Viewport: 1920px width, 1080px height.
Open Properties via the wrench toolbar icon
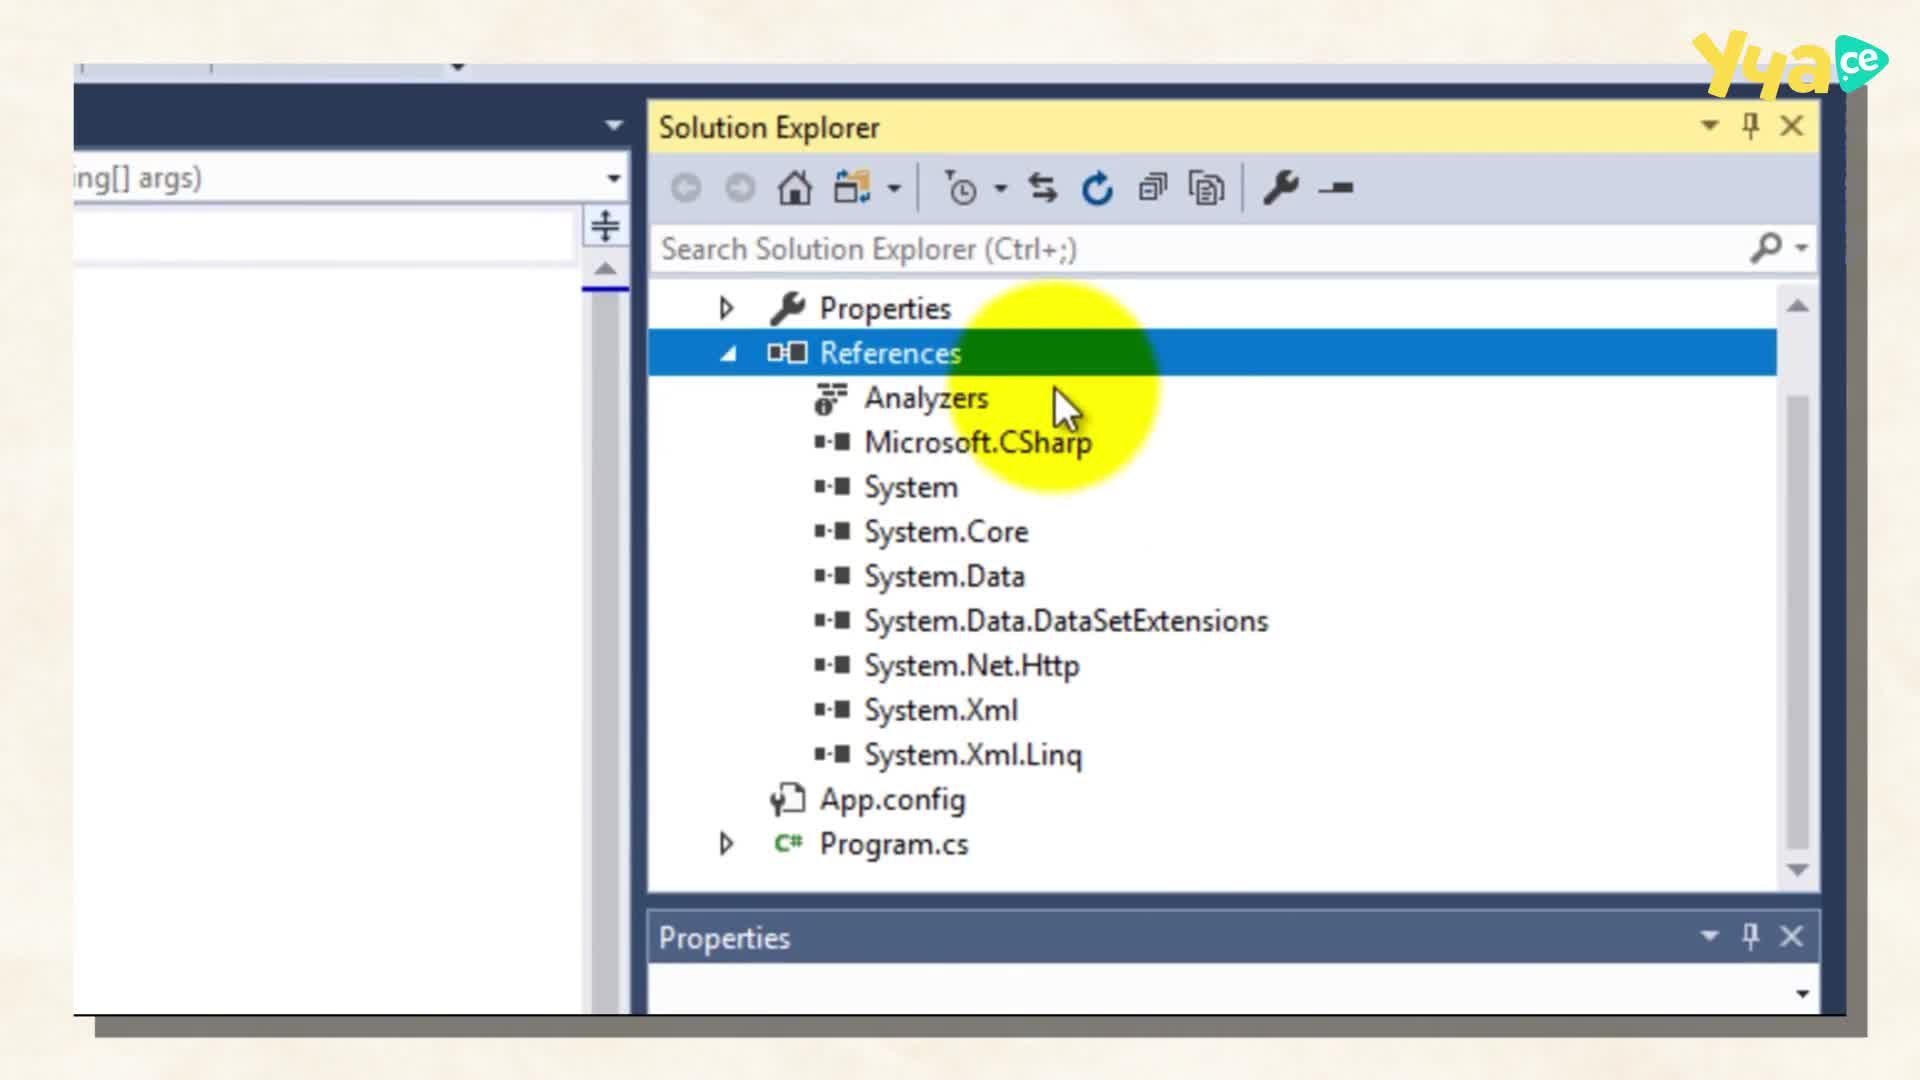pyautogui.click(x=1280, y=188)
